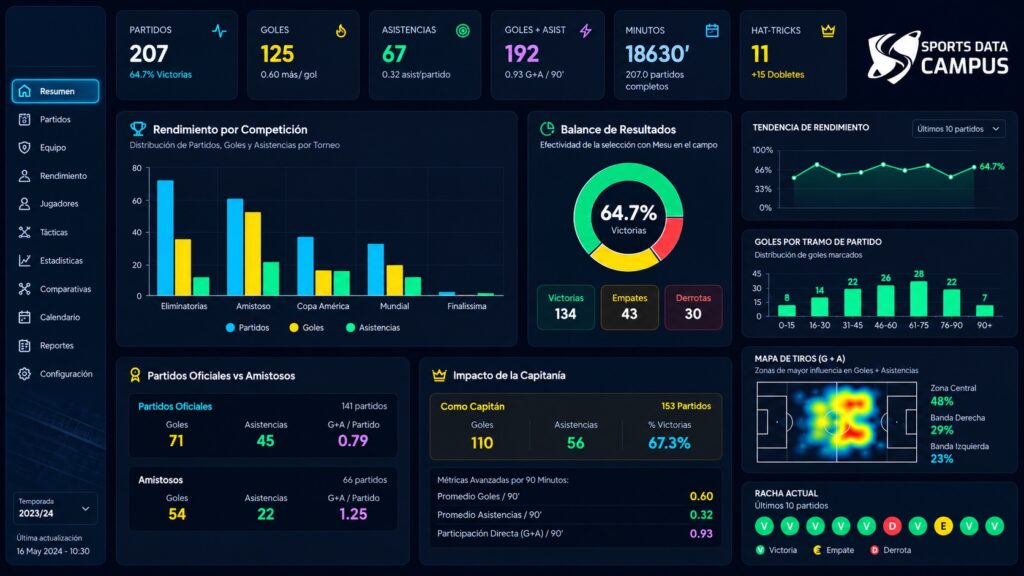1024x576 pixels.
Task: Click the 67.3% Victorias captain value
Action: point(669,443)
